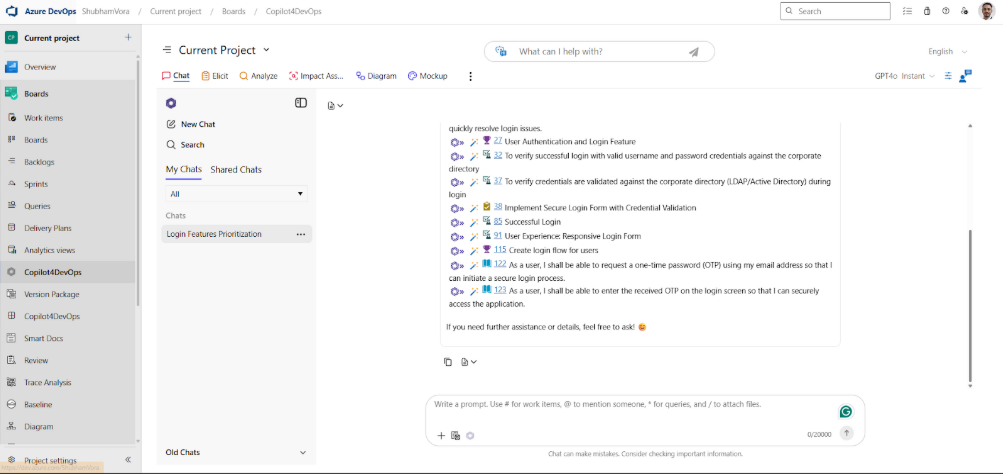Click the plus icon below the prompt
Screen dimensions: 1006x475
(x=441, y=435)
